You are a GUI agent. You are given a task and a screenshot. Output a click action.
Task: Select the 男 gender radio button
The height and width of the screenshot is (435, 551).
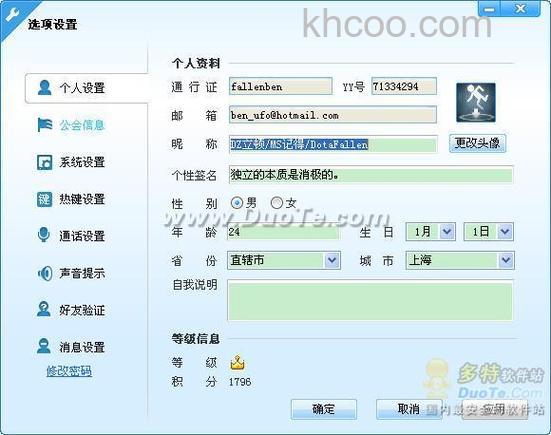click(237, 203)
